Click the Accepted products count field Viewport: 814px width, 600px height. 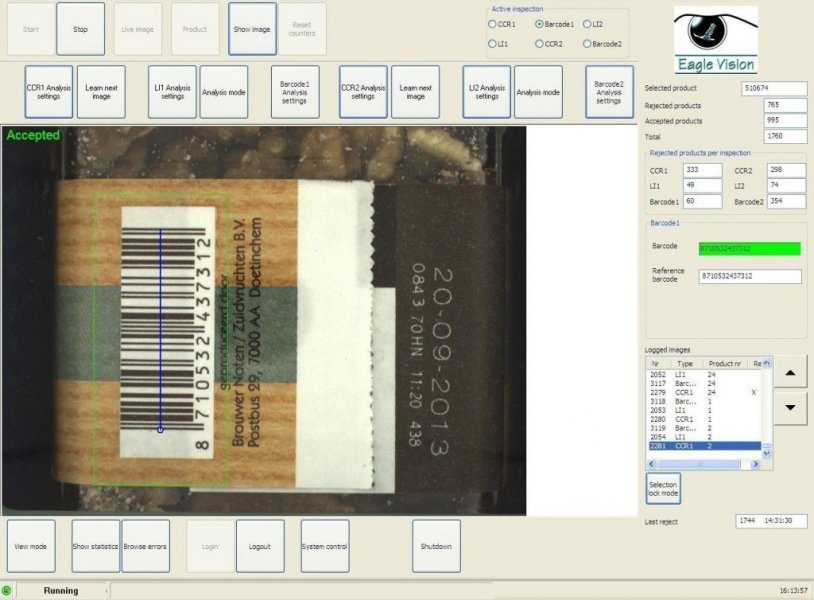[785, 120]
